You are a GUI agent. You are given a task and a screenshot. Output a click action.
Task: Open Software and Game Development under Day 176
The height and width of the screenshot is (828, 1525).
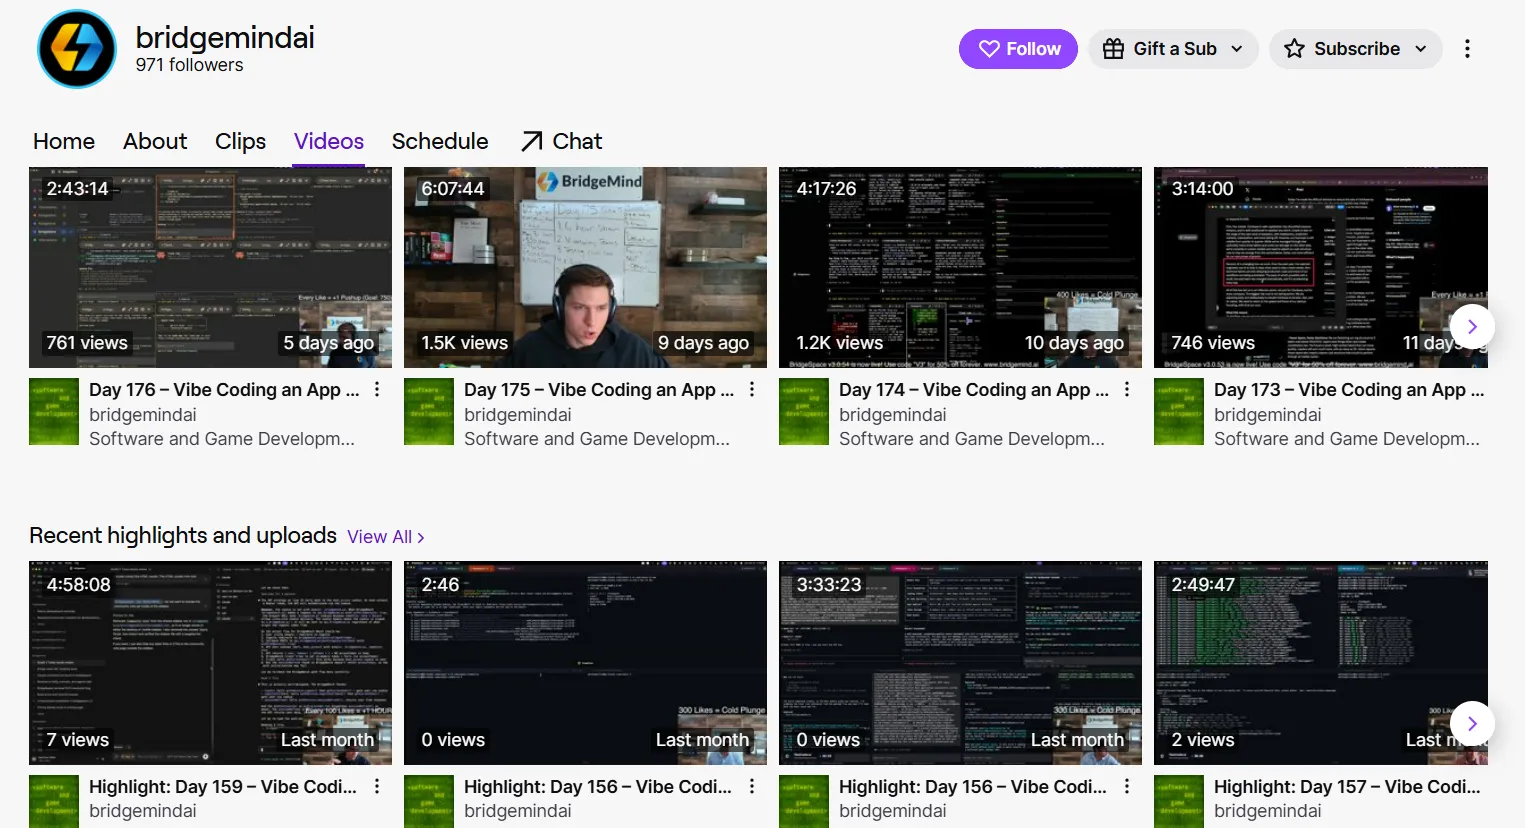click(x=222, y=439)
